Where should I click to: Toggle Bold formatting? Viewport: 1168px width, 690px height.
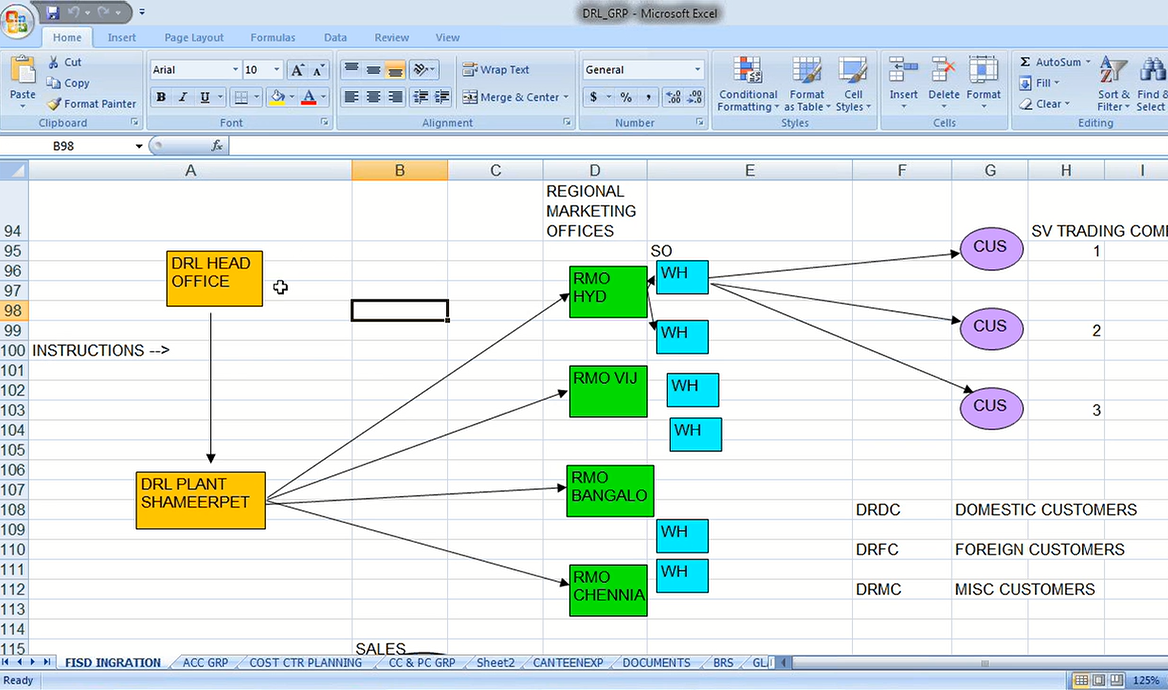point(161,97)
